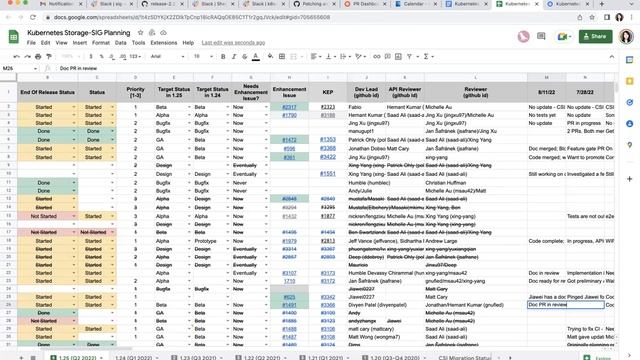Open the Maps side panel icon
This screenshot has height=360, width=640.
[629, 145]
